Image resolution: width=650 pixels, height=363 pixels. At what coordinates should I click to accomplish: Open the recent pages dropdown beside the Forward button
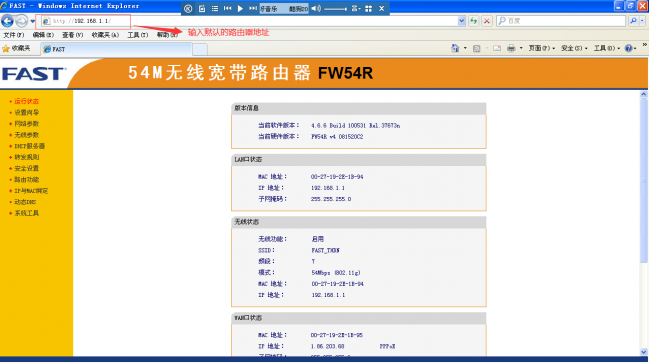pos(32,21)
